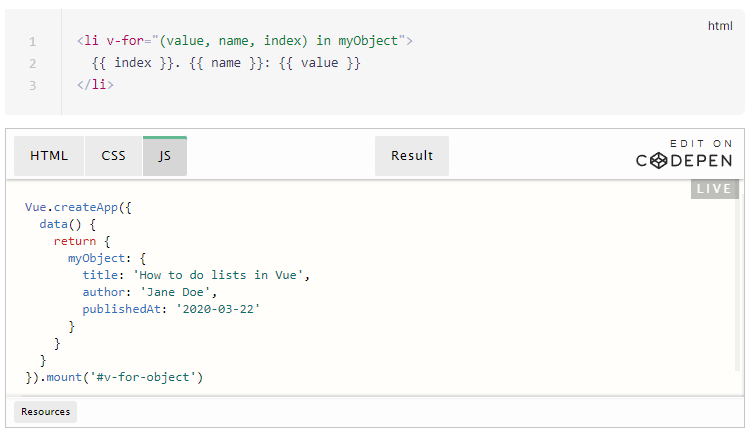Screen dimensions: 753x437
Task: Click the v-for attribute code line
Action: point(244,41)
